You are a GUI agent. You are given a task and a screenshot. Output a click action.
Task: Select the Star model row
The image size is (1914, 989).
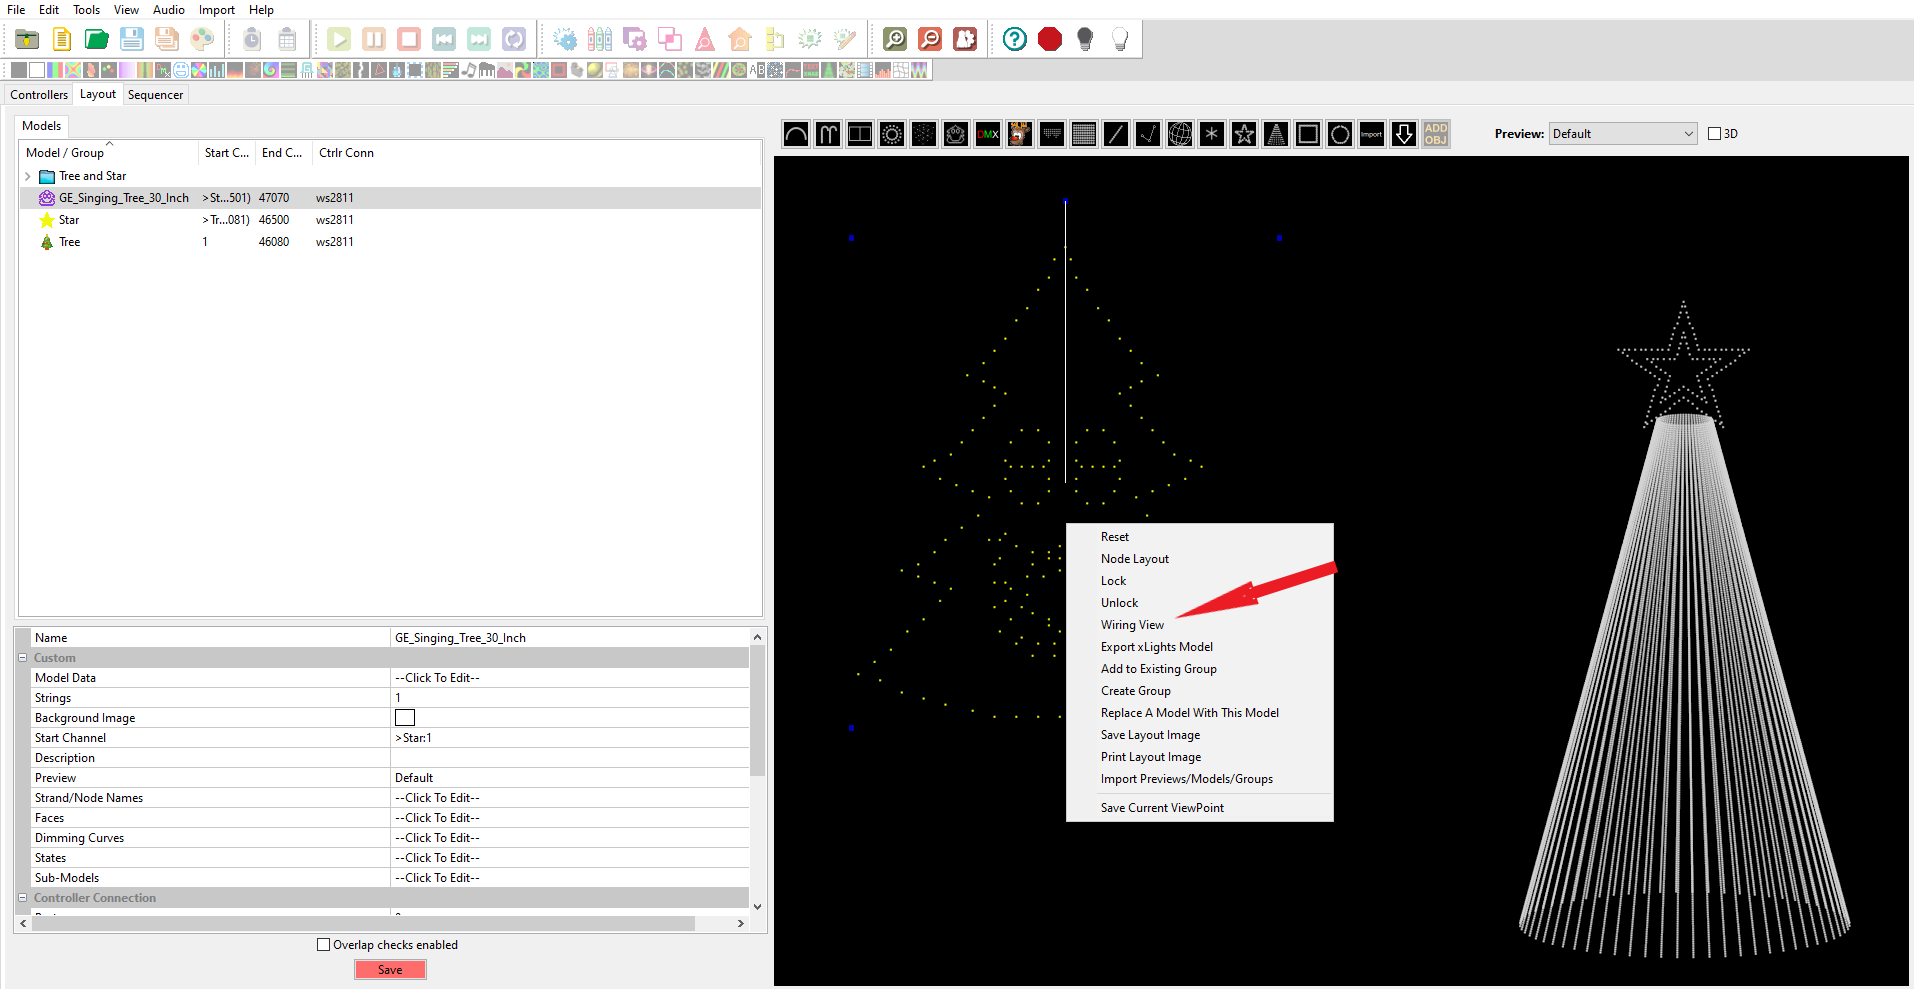pos(390,220)
